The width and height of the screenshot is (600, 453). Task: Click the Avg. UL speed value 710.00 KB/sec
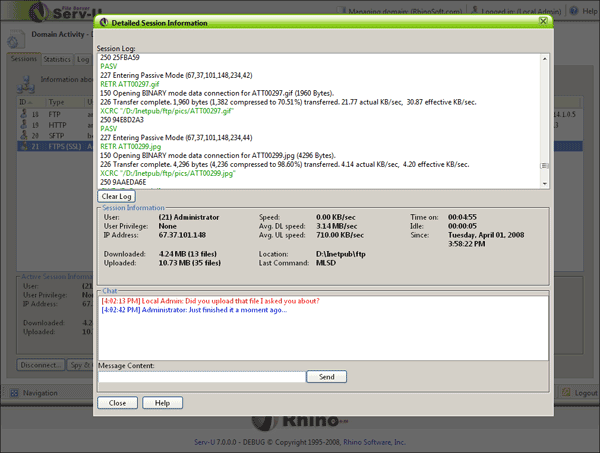pos(340,235)
